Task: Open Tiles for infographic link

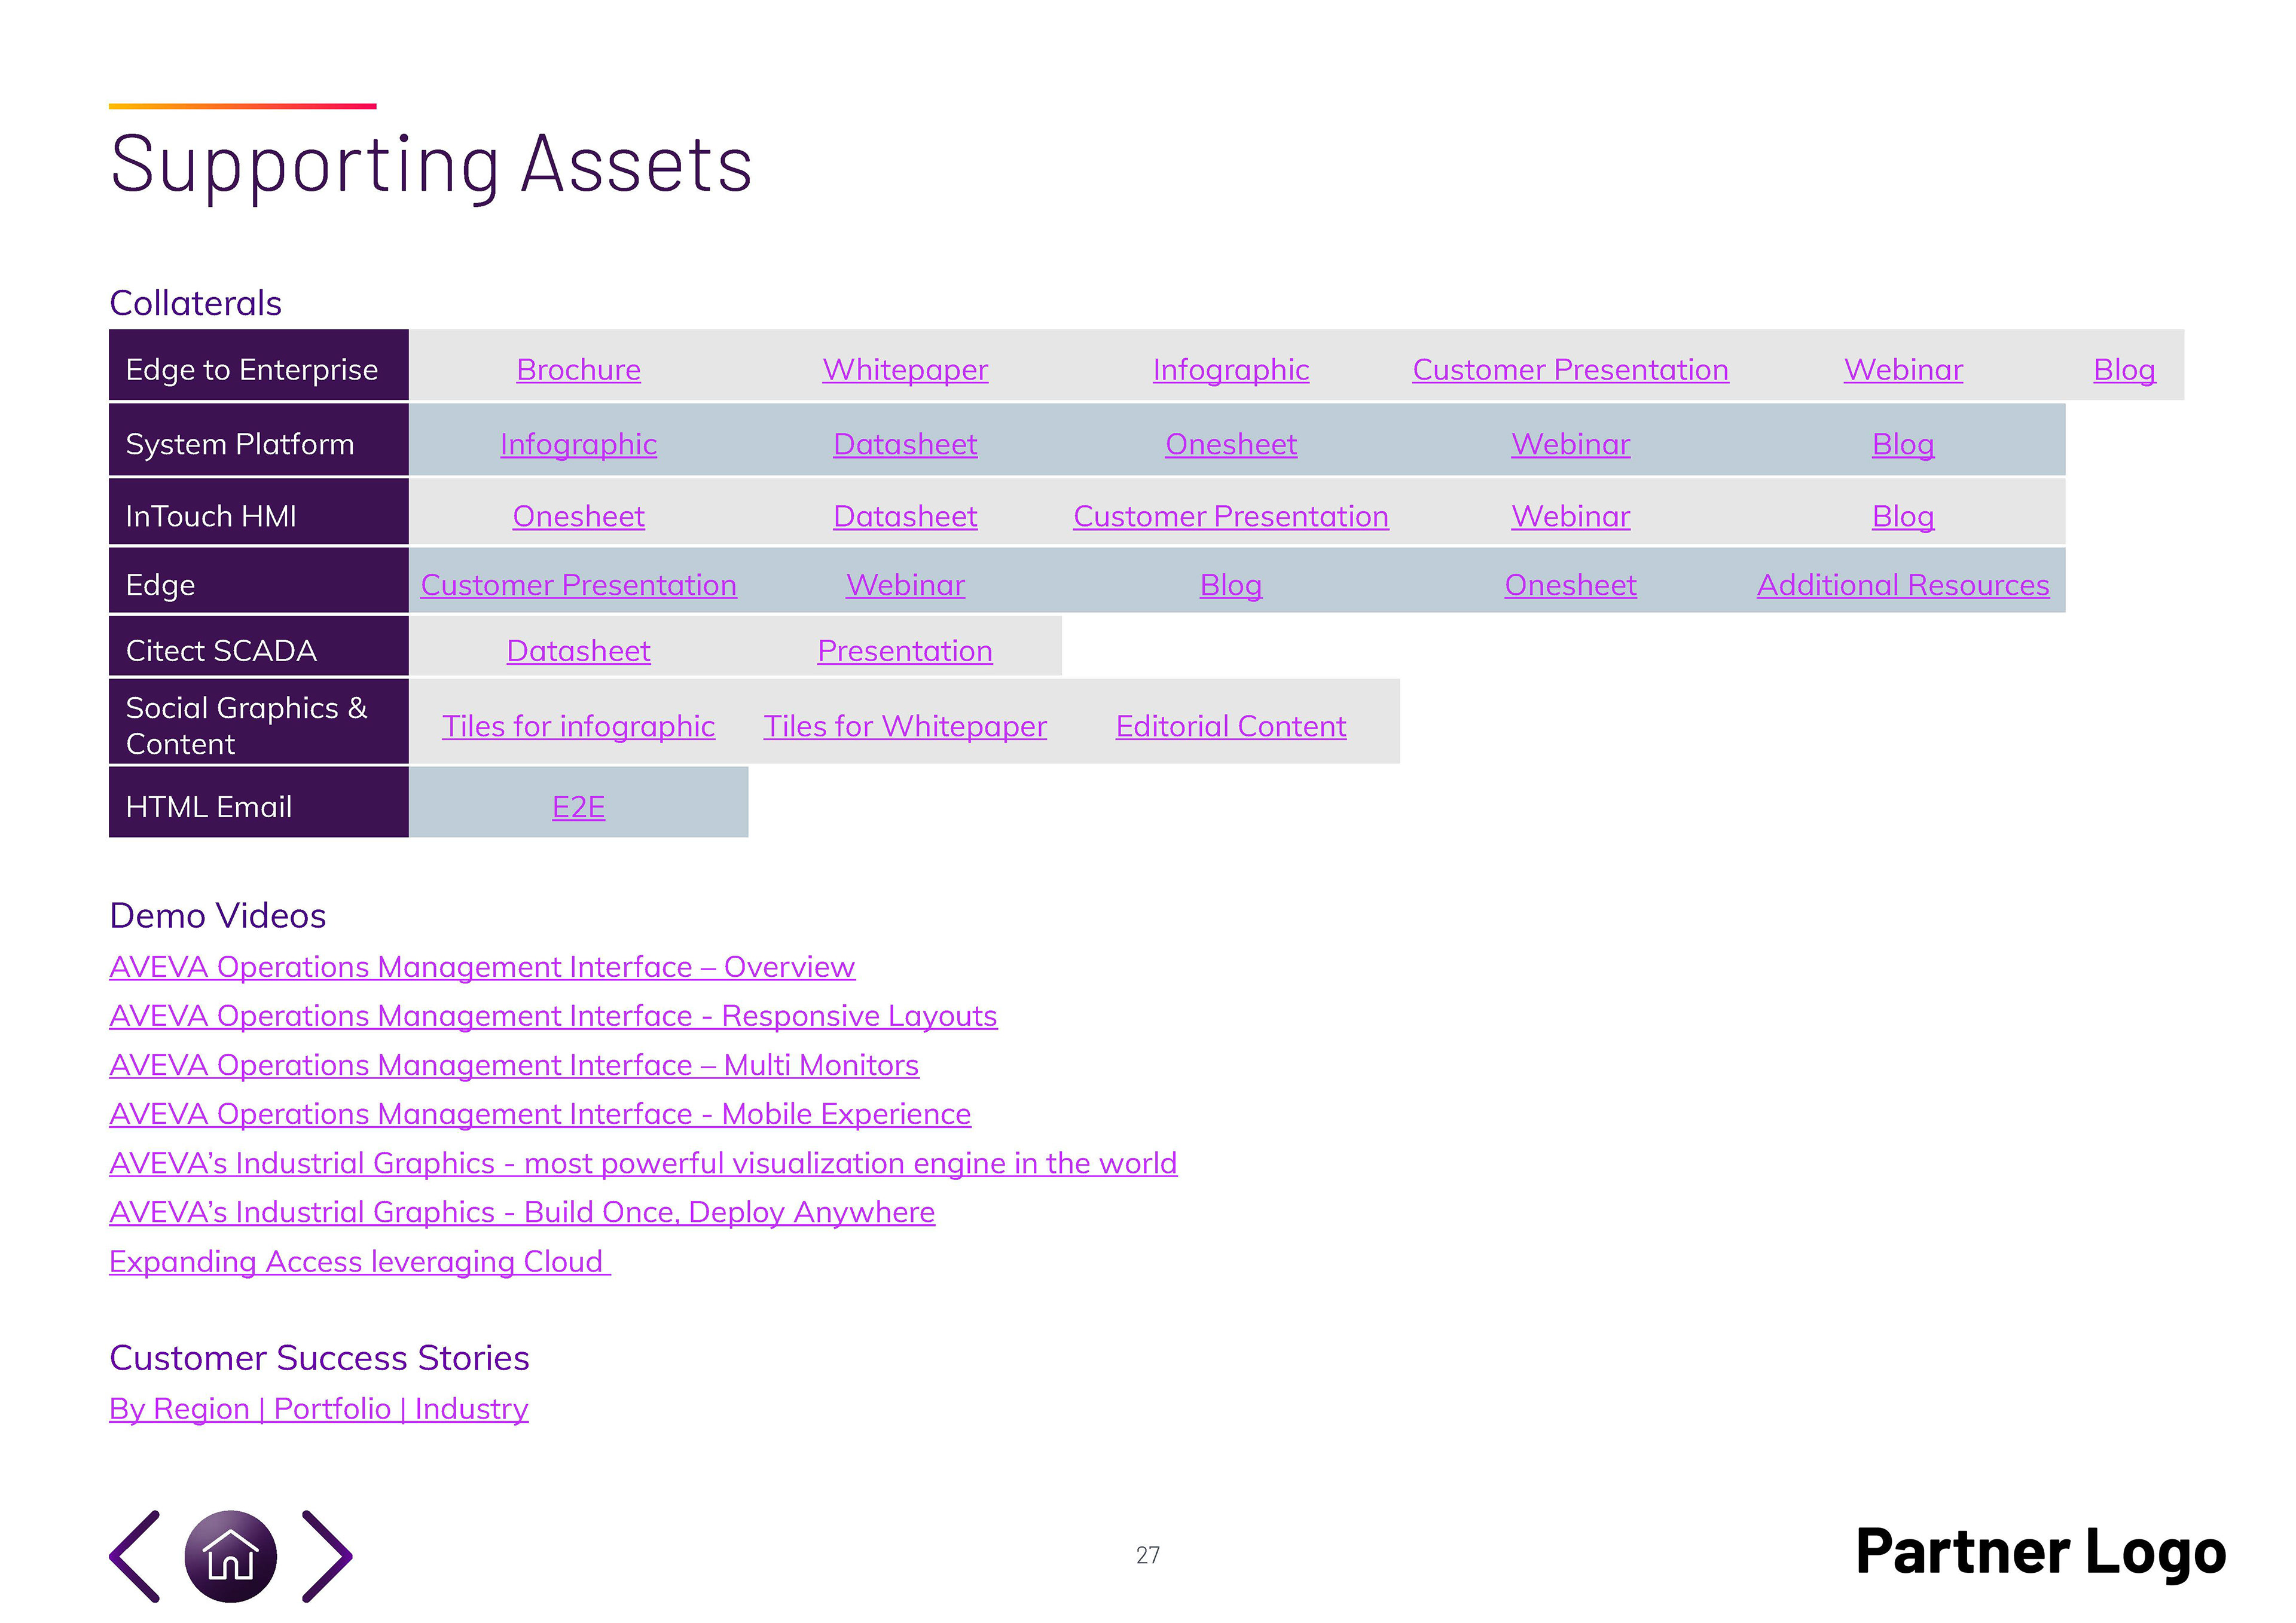Action: pos(578,726)
